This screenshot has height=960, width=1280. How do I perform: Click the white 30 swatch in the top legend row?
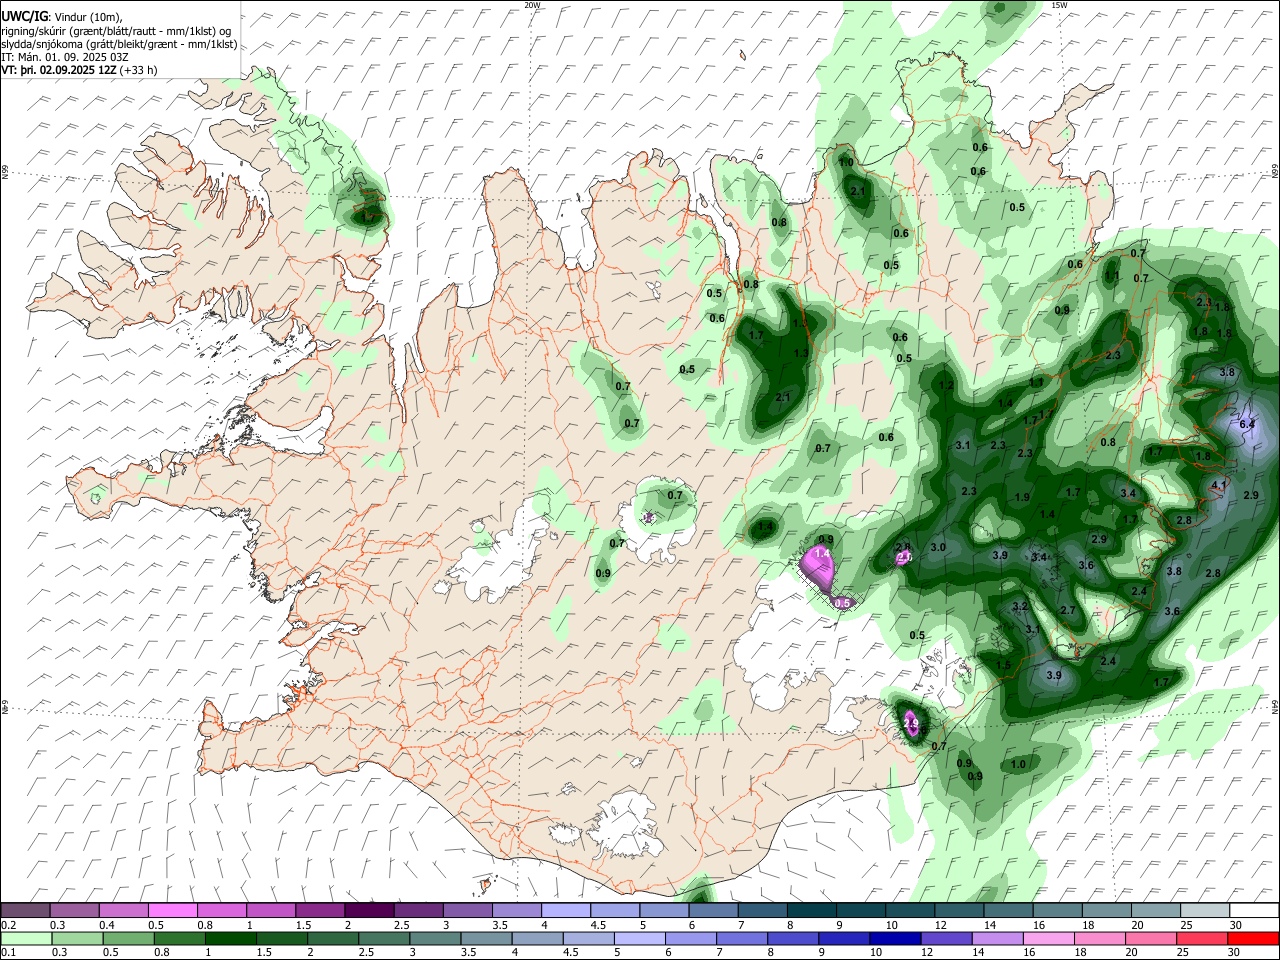coord(1254,911)
